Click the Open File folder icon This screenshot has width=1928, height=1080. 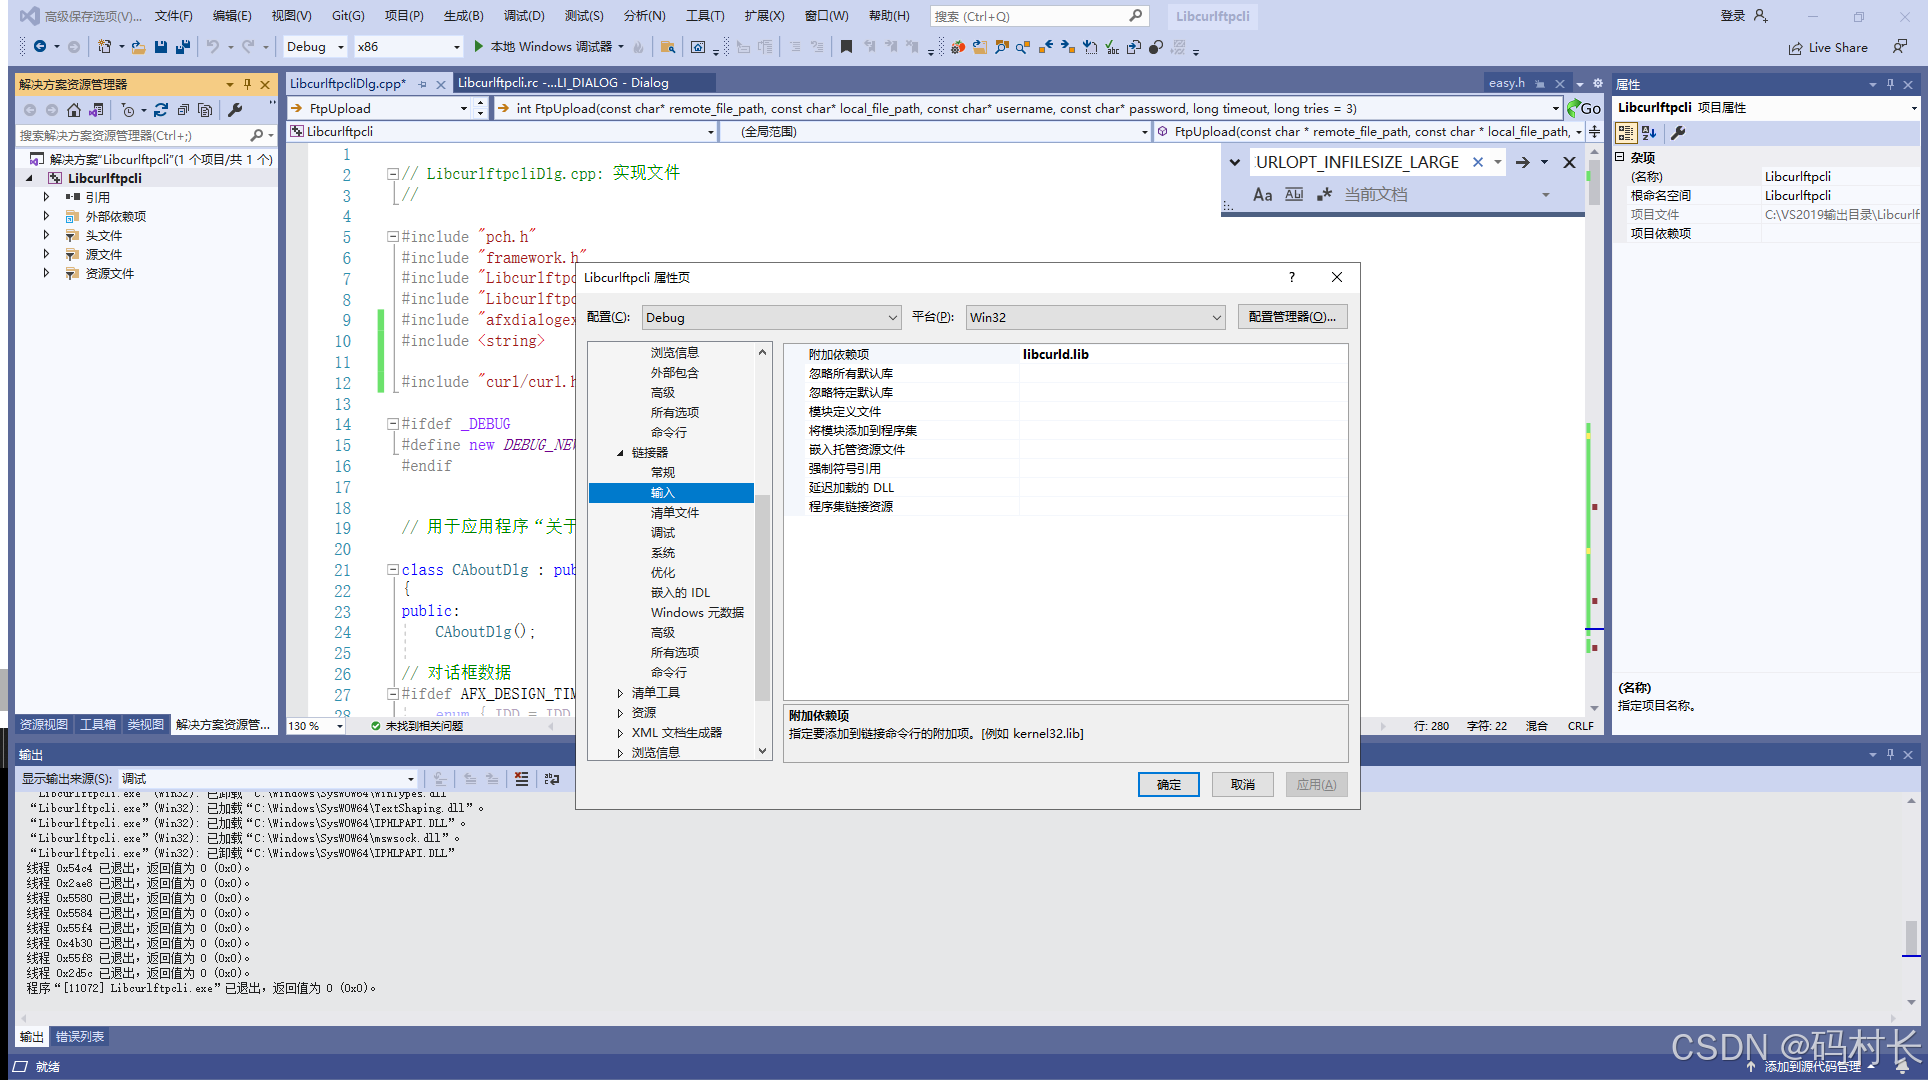pyautogui.click(x=138, y=47)
